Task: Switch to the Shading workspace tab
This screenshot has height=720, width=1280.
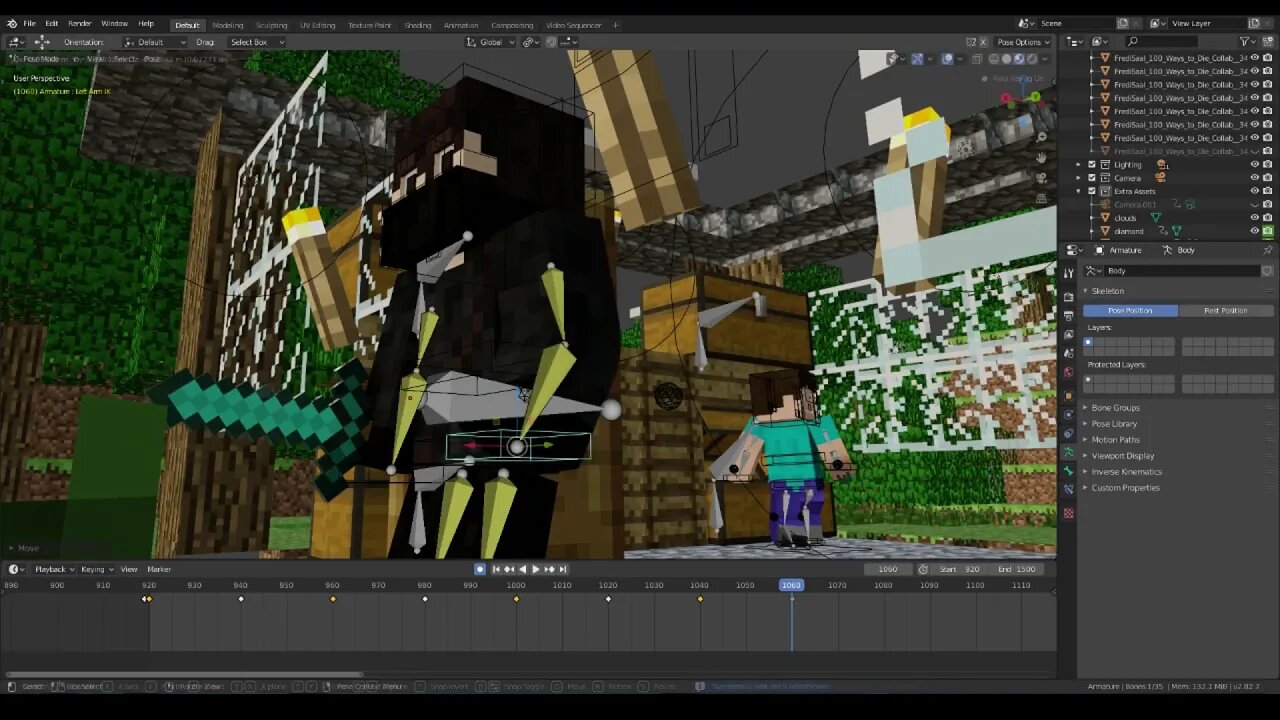Action: [418, 25]
